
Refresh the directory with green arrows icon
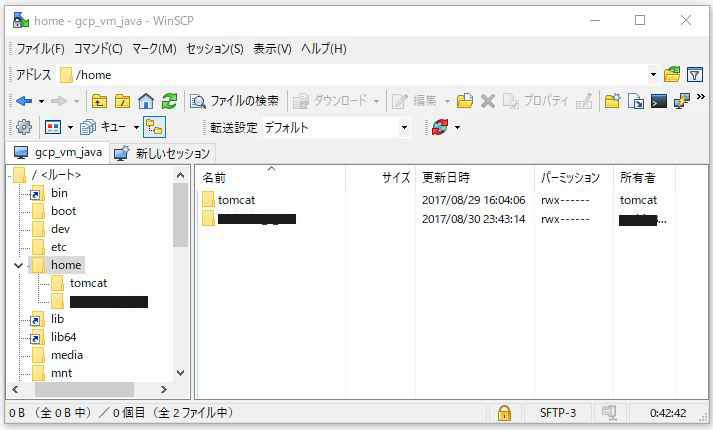pyautogui.click(x=170, y=101)
